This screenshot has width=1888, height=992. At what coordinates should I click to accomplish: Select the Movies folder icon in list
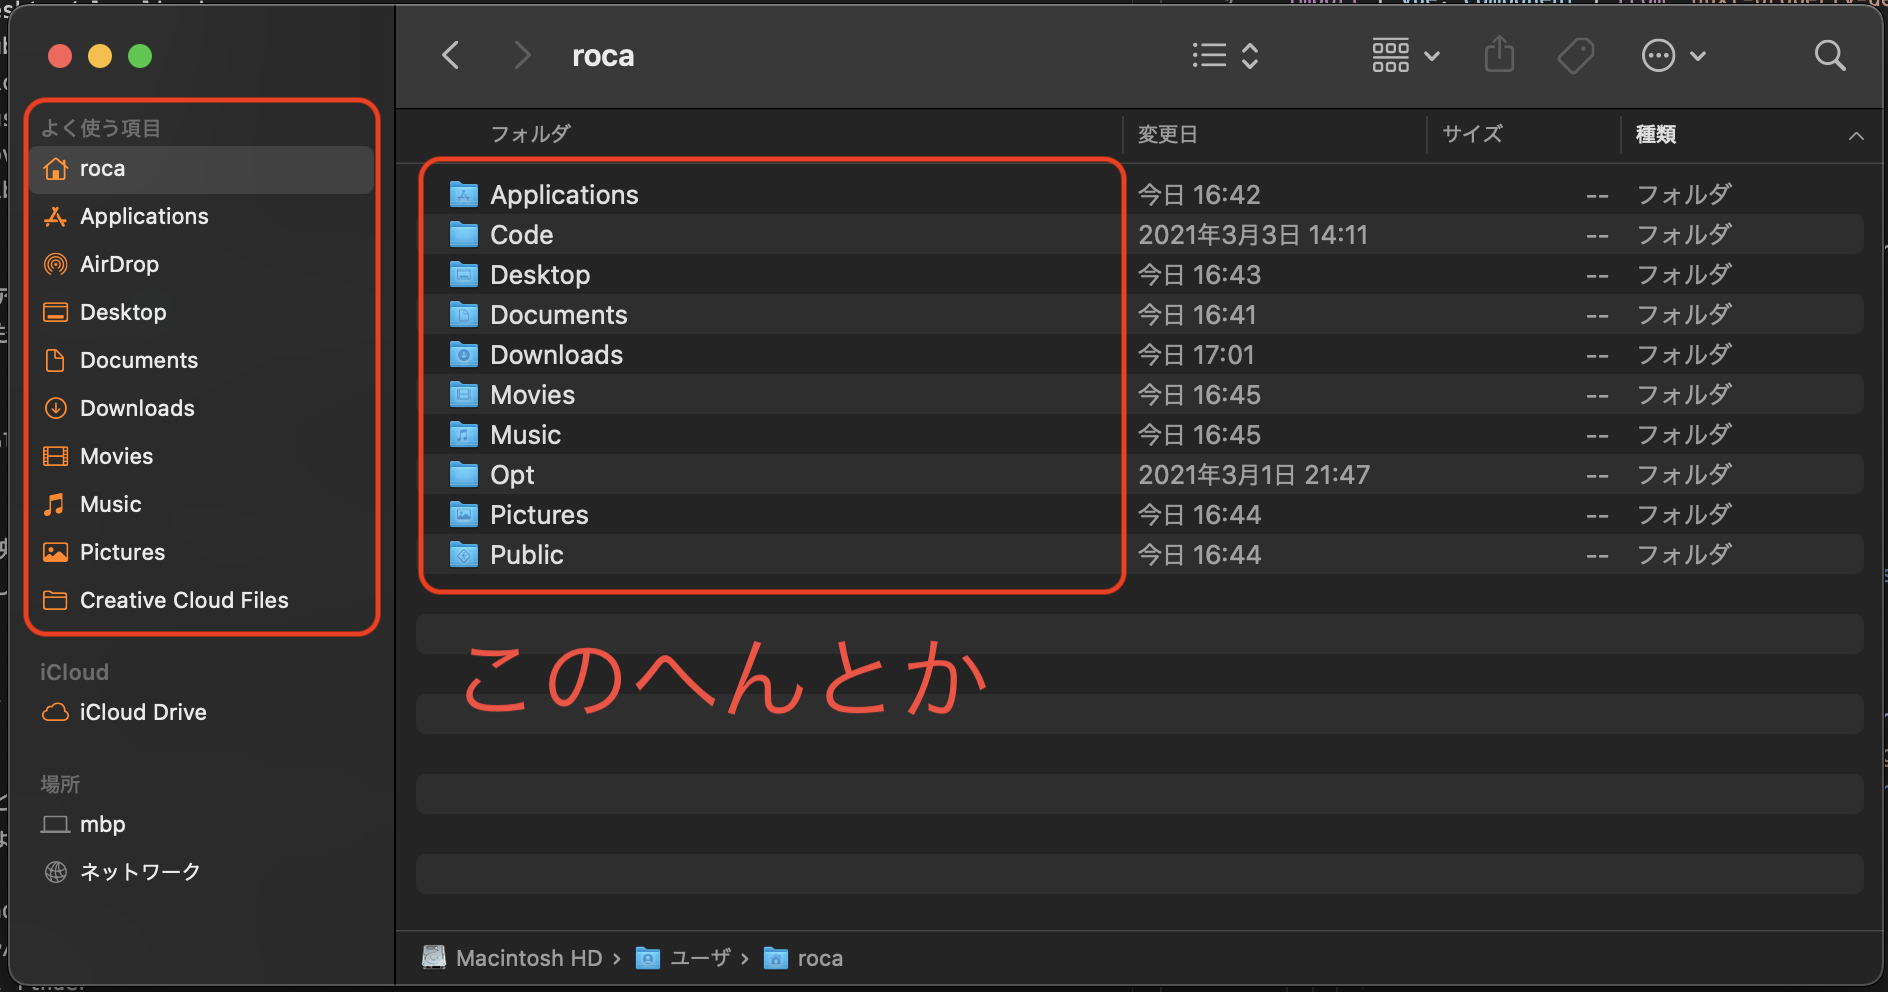[x=463, y=394]
